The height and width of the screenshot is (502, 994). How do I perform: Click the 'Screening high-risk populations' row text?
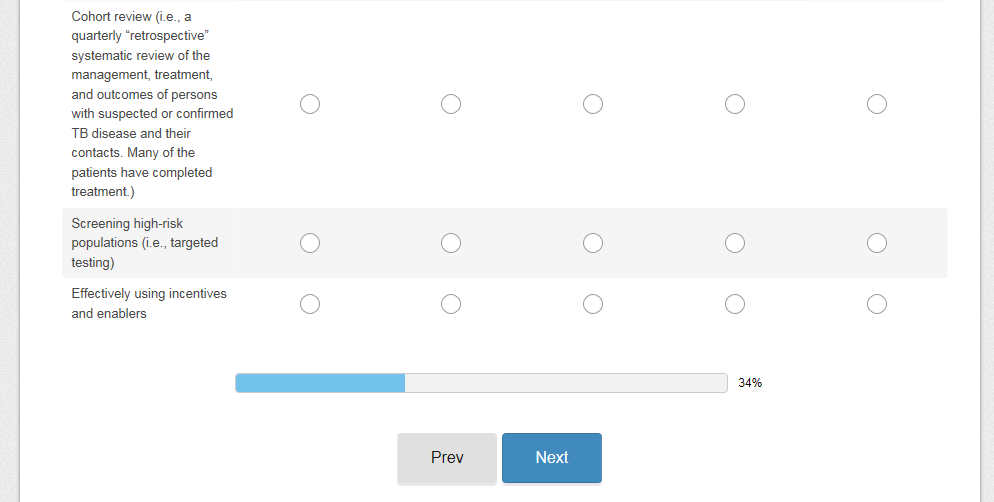click(144, 243)
